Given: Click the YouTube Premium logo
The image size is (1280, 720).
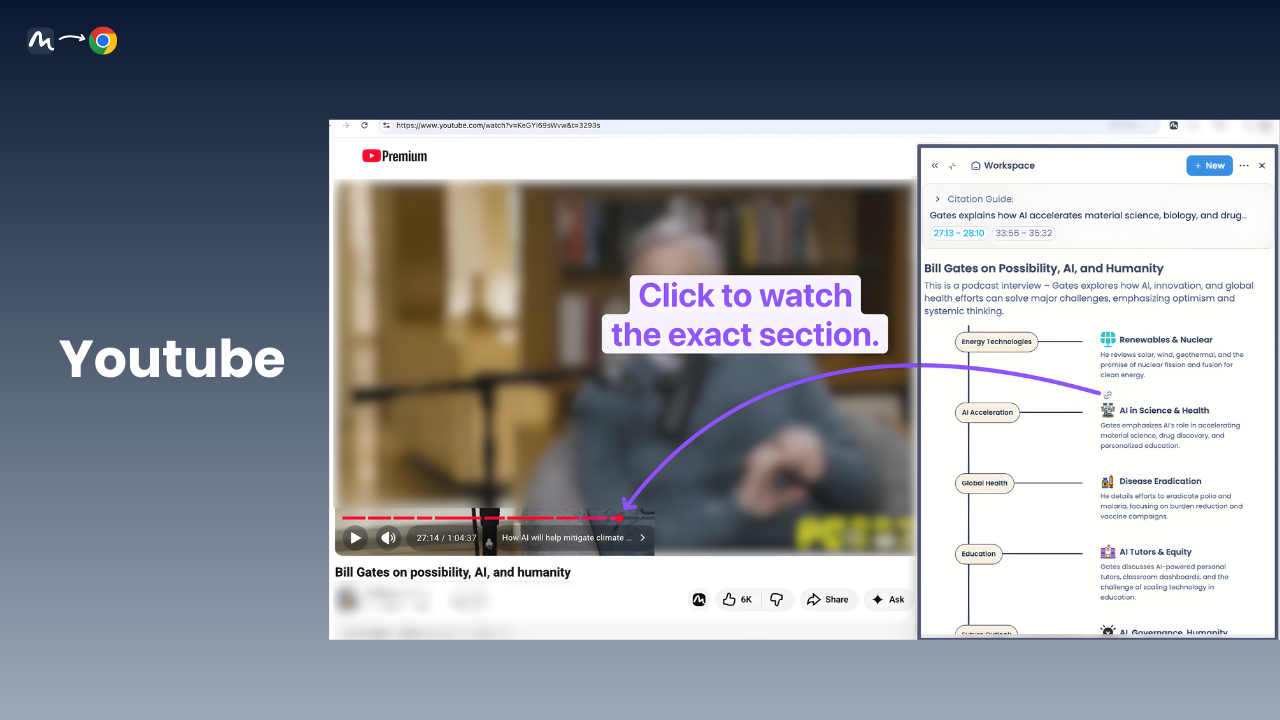Looking at the screenshot, I should 394,156.
